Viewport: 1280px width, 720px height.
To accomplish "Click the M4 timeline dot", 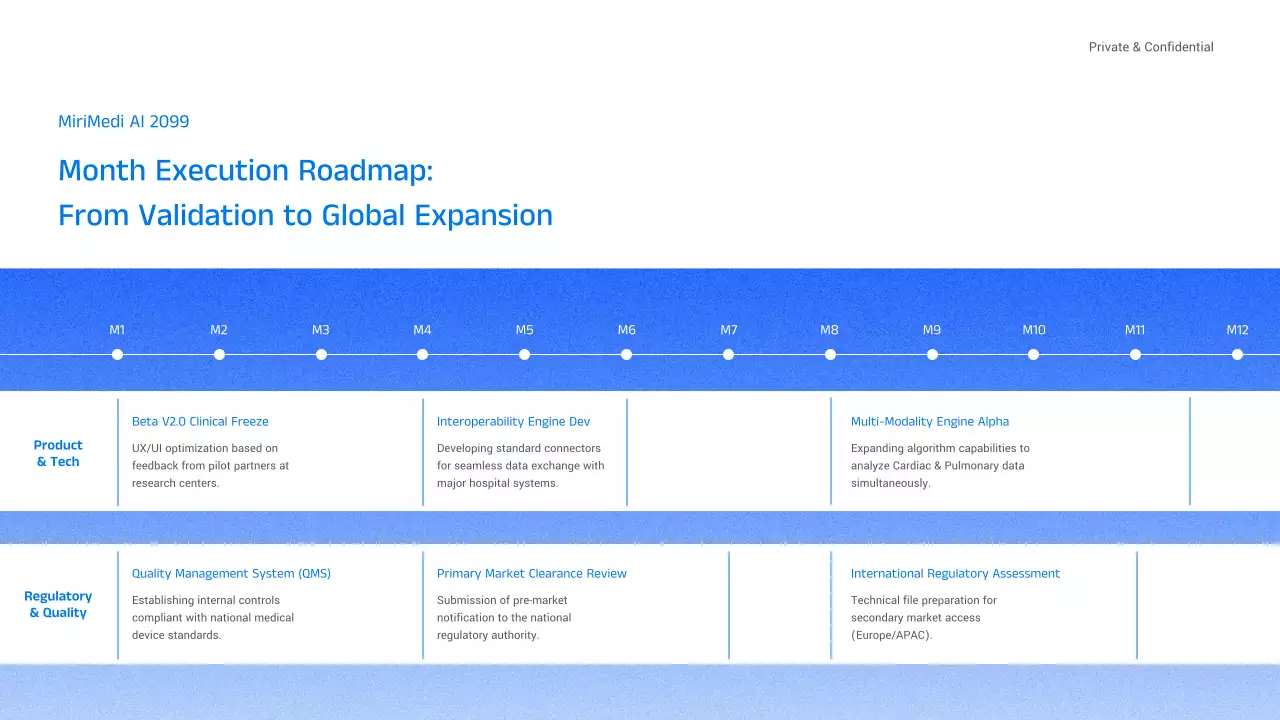I will 422,354.
